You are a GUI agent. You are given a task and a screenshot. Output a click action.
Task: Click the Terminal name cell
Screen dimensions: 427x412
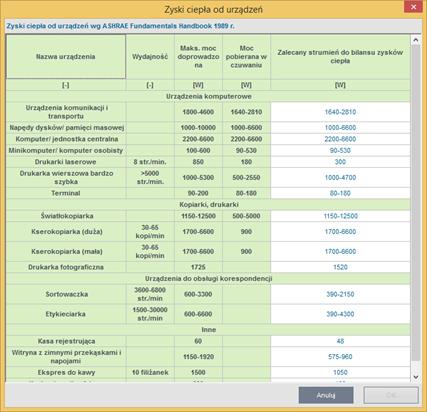(66, 193)
